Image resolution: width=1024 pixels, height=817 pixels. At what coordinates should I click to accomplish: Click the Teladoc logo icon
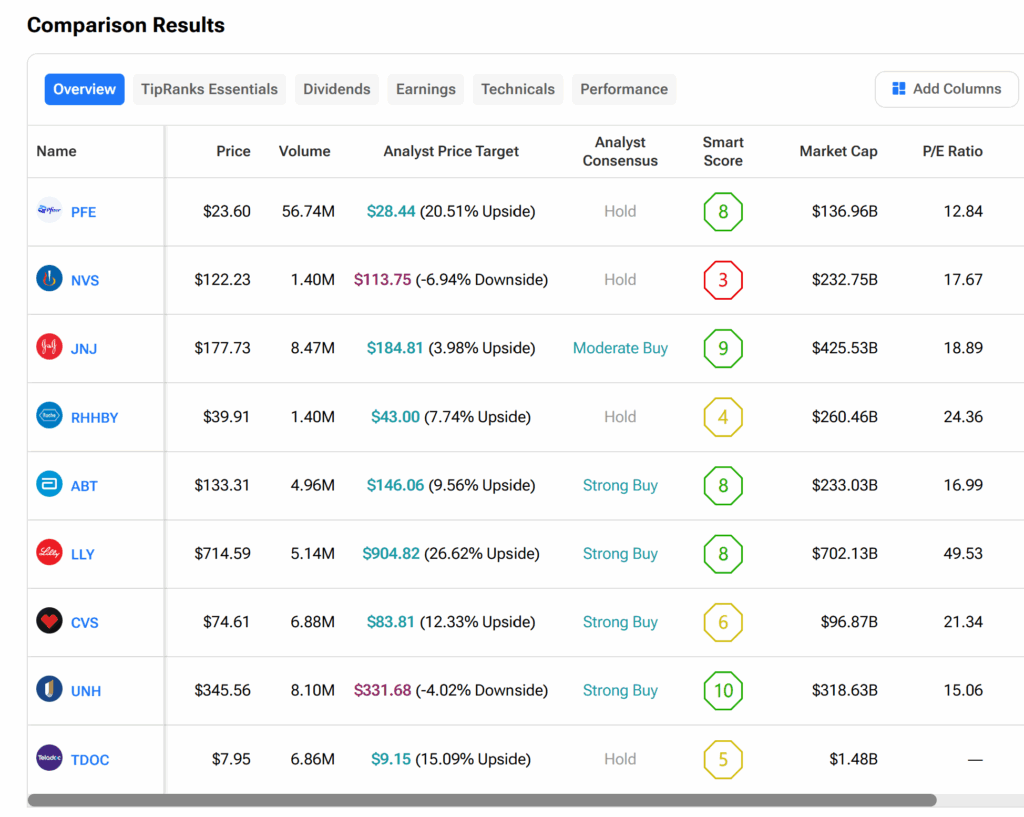pyautogui.click(x=49, y=758)
